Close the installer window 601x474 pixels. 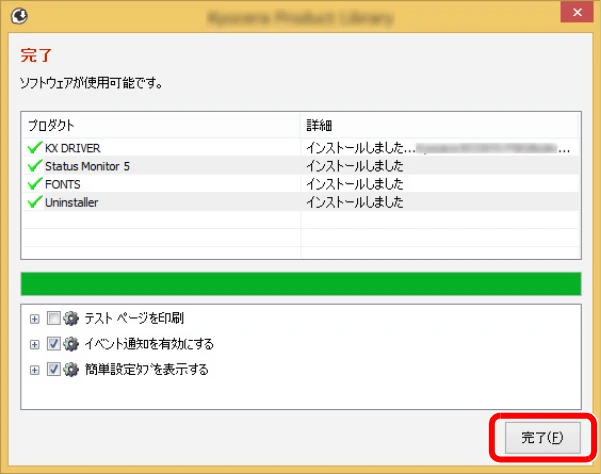(577, 12)
